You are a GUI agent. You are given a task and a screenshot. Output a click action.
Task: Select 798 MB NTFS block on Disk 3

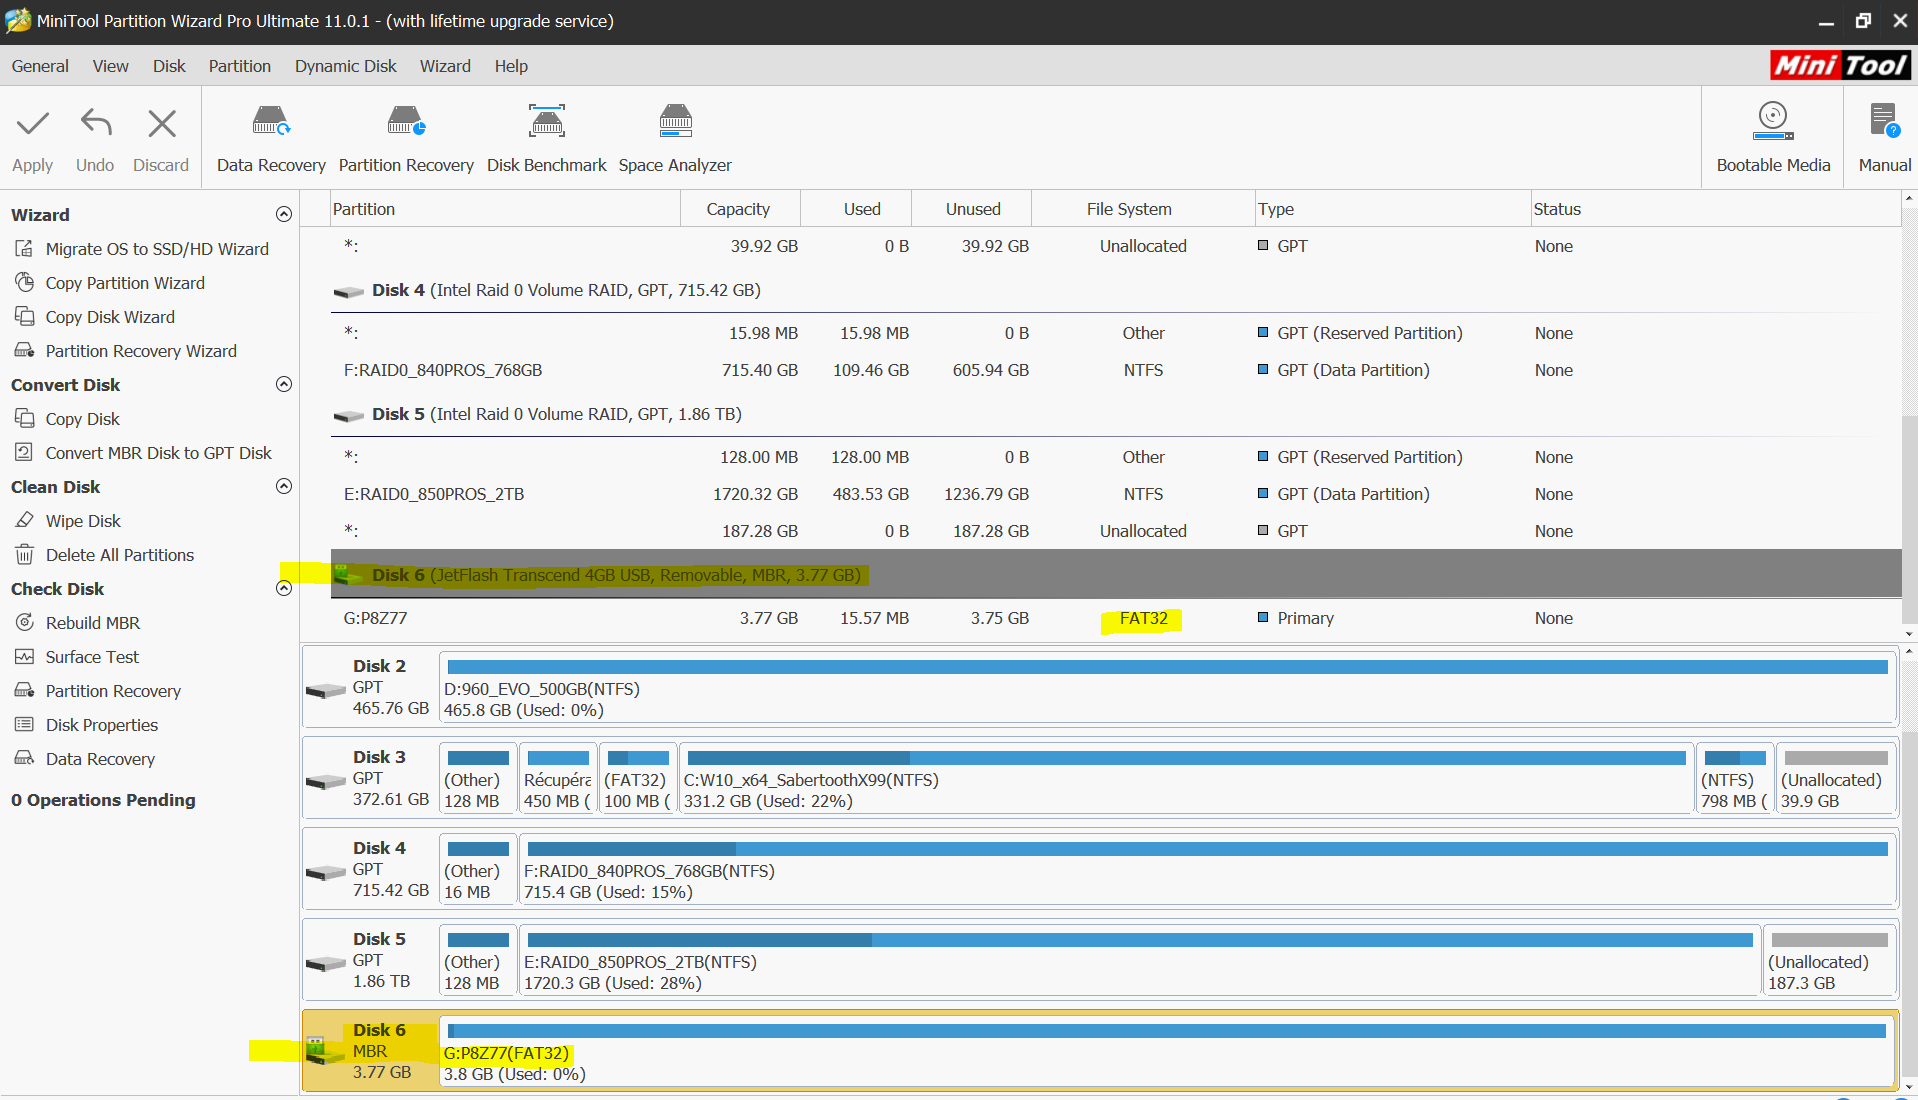(x=1735, y=779)
